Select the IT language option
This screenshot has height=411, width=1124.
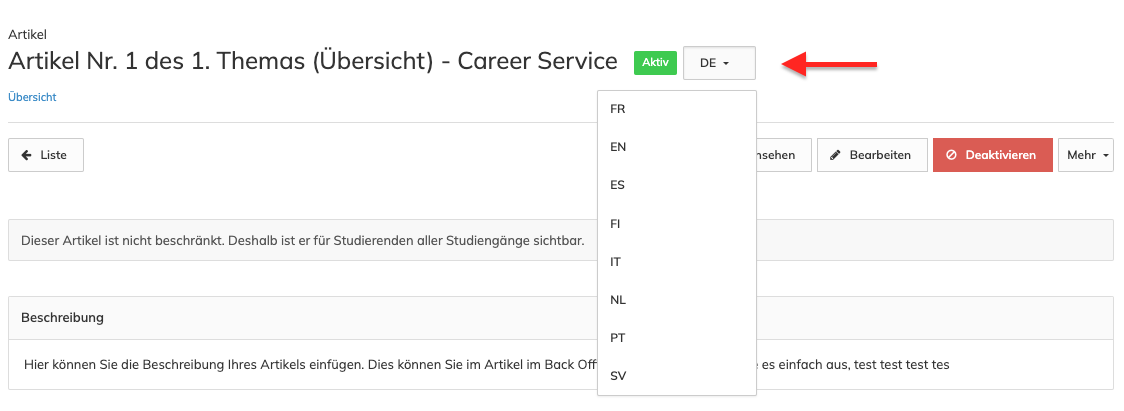(616, 261)
